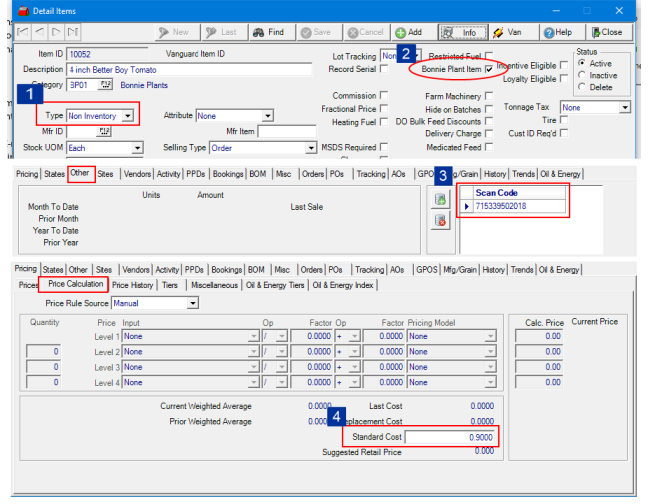Click the add scan code icon
Viewport: 648px width, 504px height.
point(440,200)
